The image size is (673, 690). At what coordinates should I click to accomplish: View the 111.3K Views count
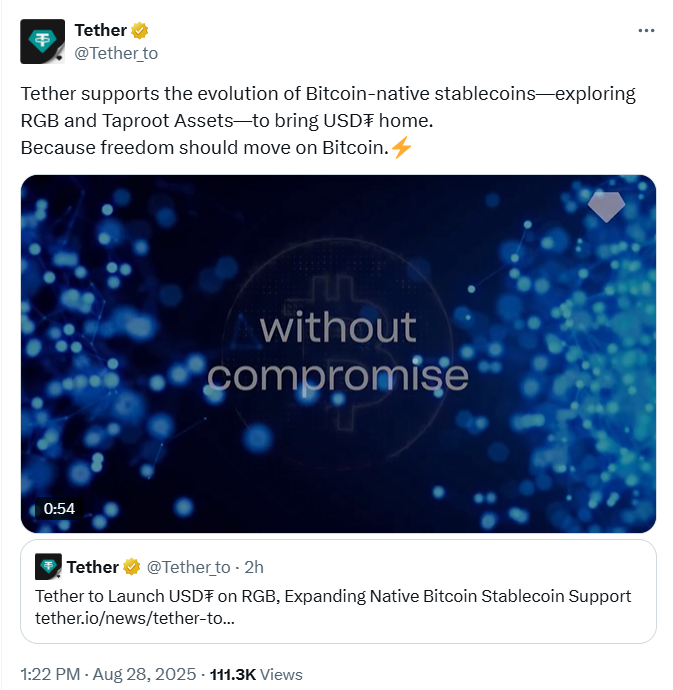[x=256, y=674]
